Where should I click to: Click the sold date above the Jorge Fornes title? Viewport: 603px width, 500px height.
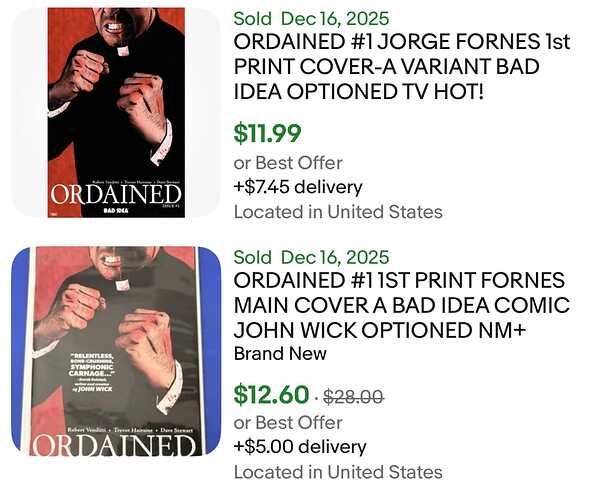(x=339, y=19)
